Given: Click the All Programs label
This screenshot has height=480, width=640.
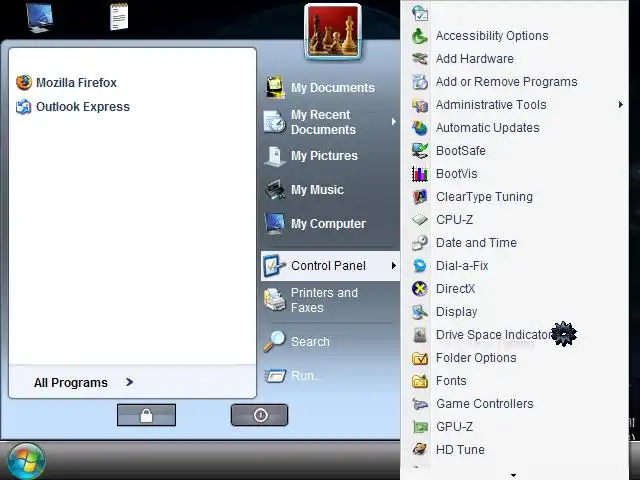Looking at the screenshot, I should (71, 383).
